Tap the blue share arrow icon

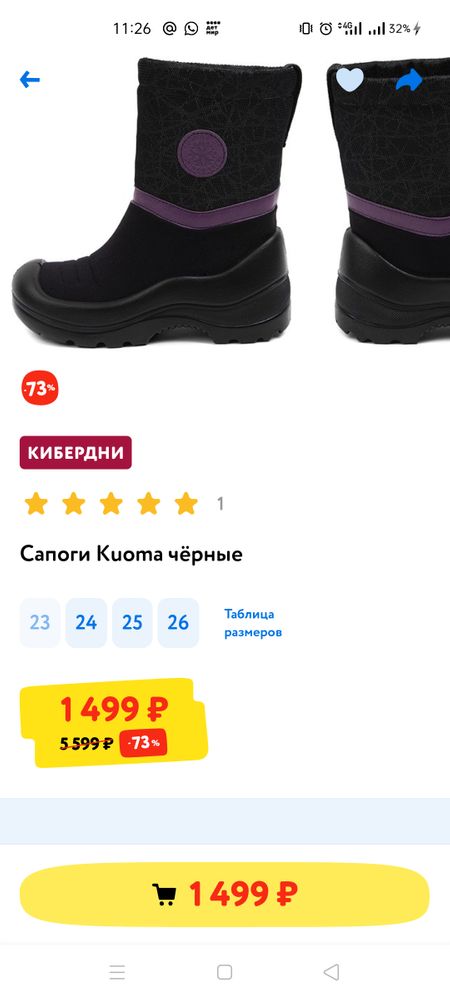[x=409, y=79]
